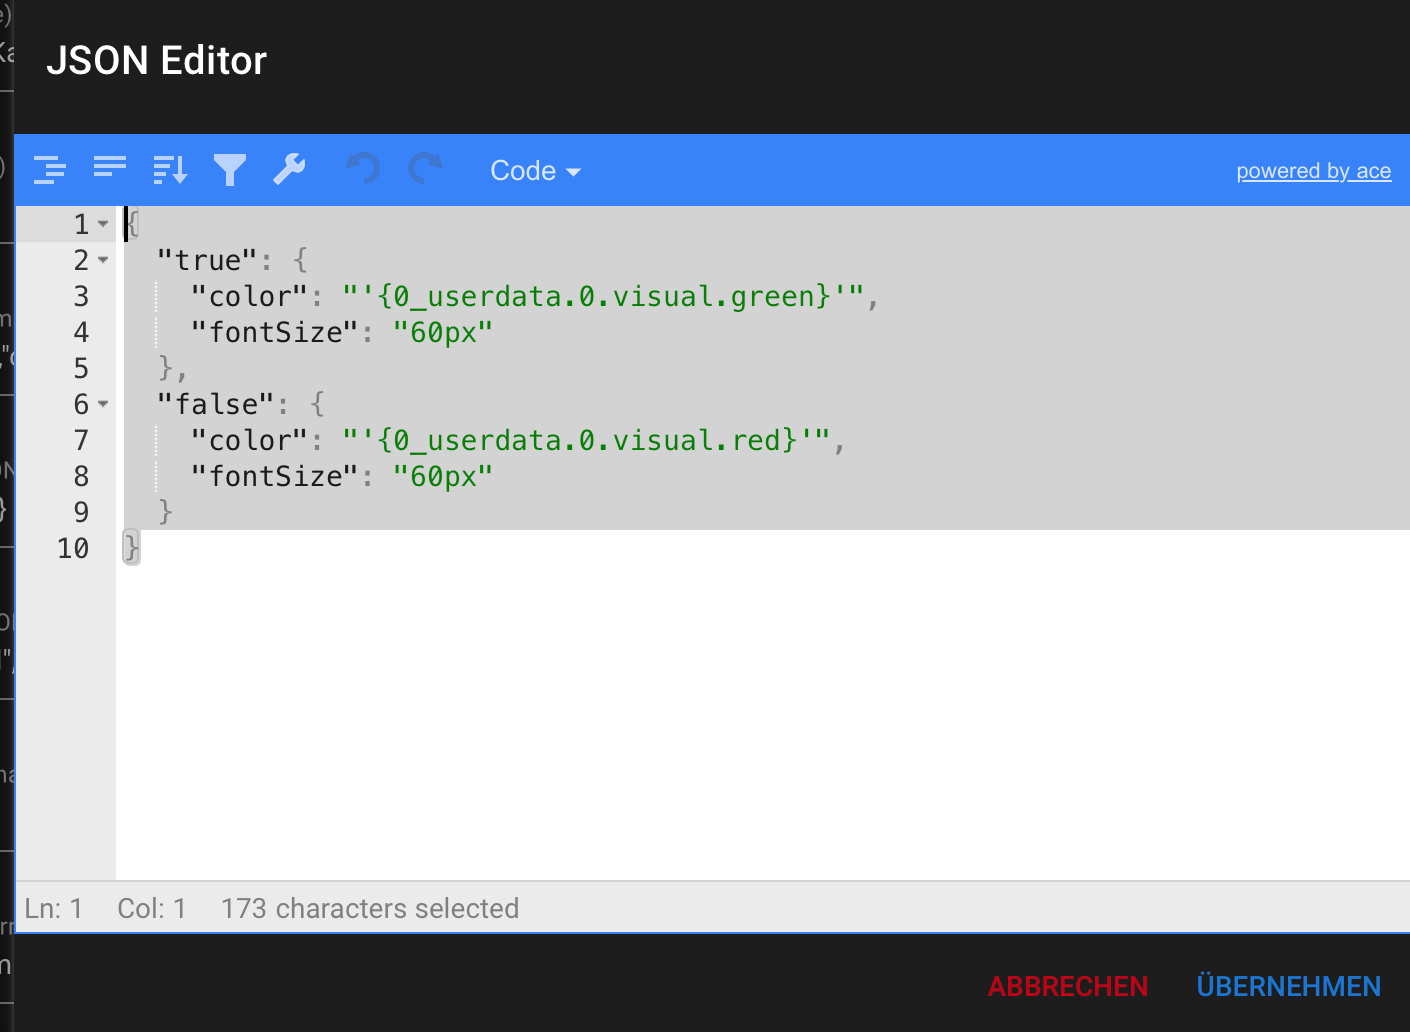The height and width of the screenshot is (1032, 1410).
Task: Format JSON data with indentation
Action: tap(49, 170)
